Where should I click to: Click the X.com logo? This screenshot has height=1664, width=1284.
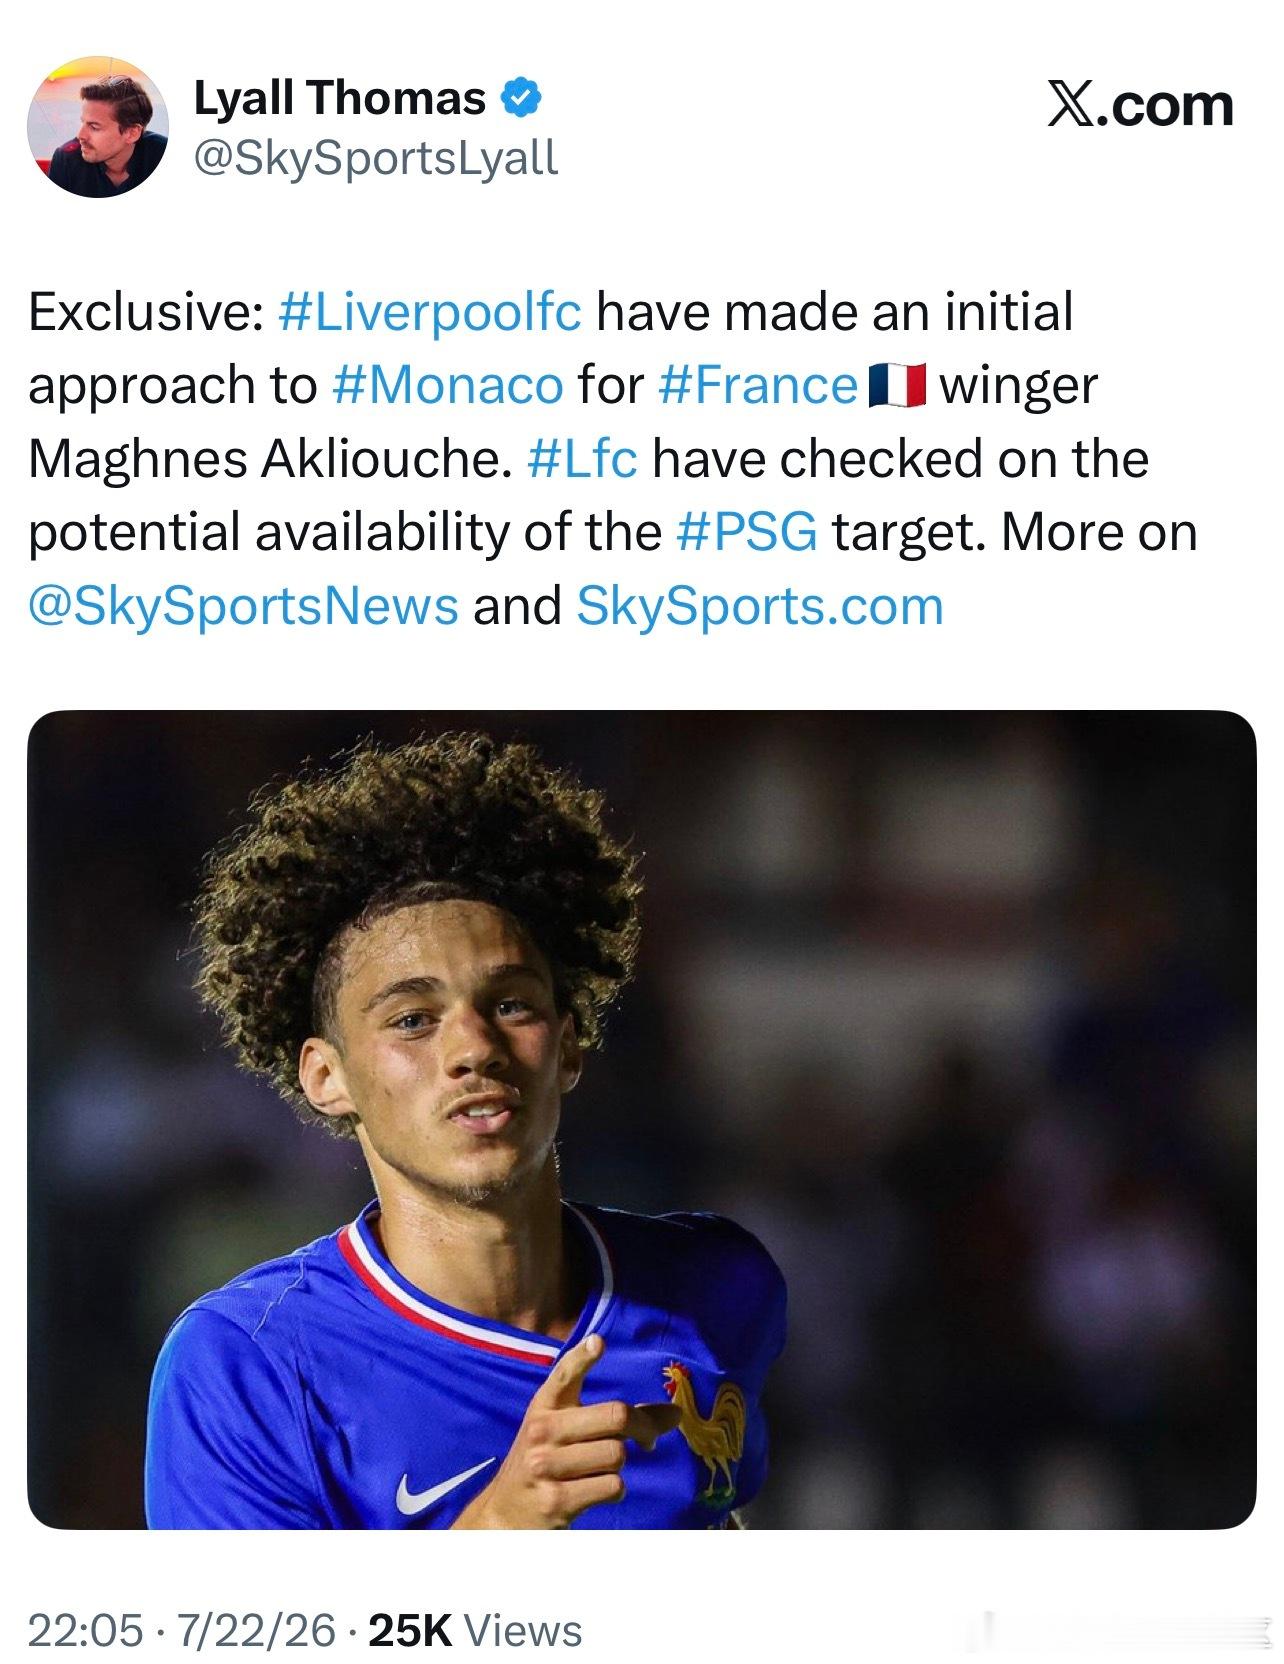[1140, 105]
